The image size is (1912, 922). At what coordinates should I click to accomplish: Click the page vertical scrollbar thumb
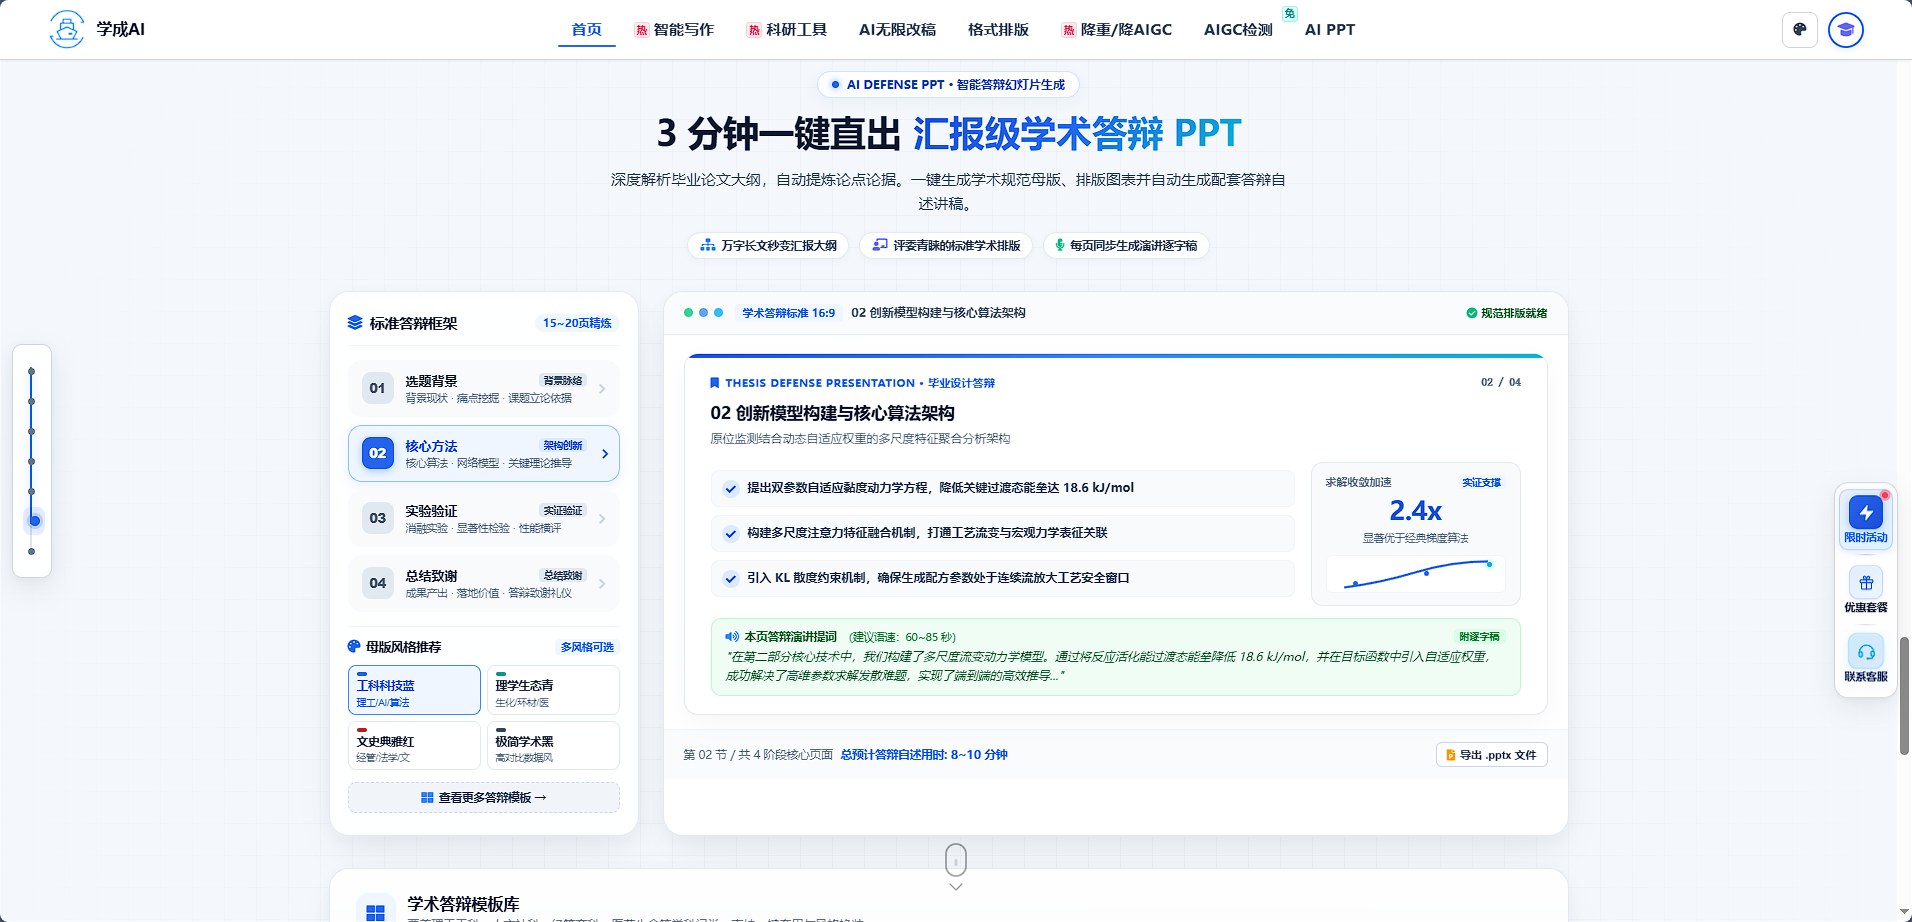(1905, 695)
